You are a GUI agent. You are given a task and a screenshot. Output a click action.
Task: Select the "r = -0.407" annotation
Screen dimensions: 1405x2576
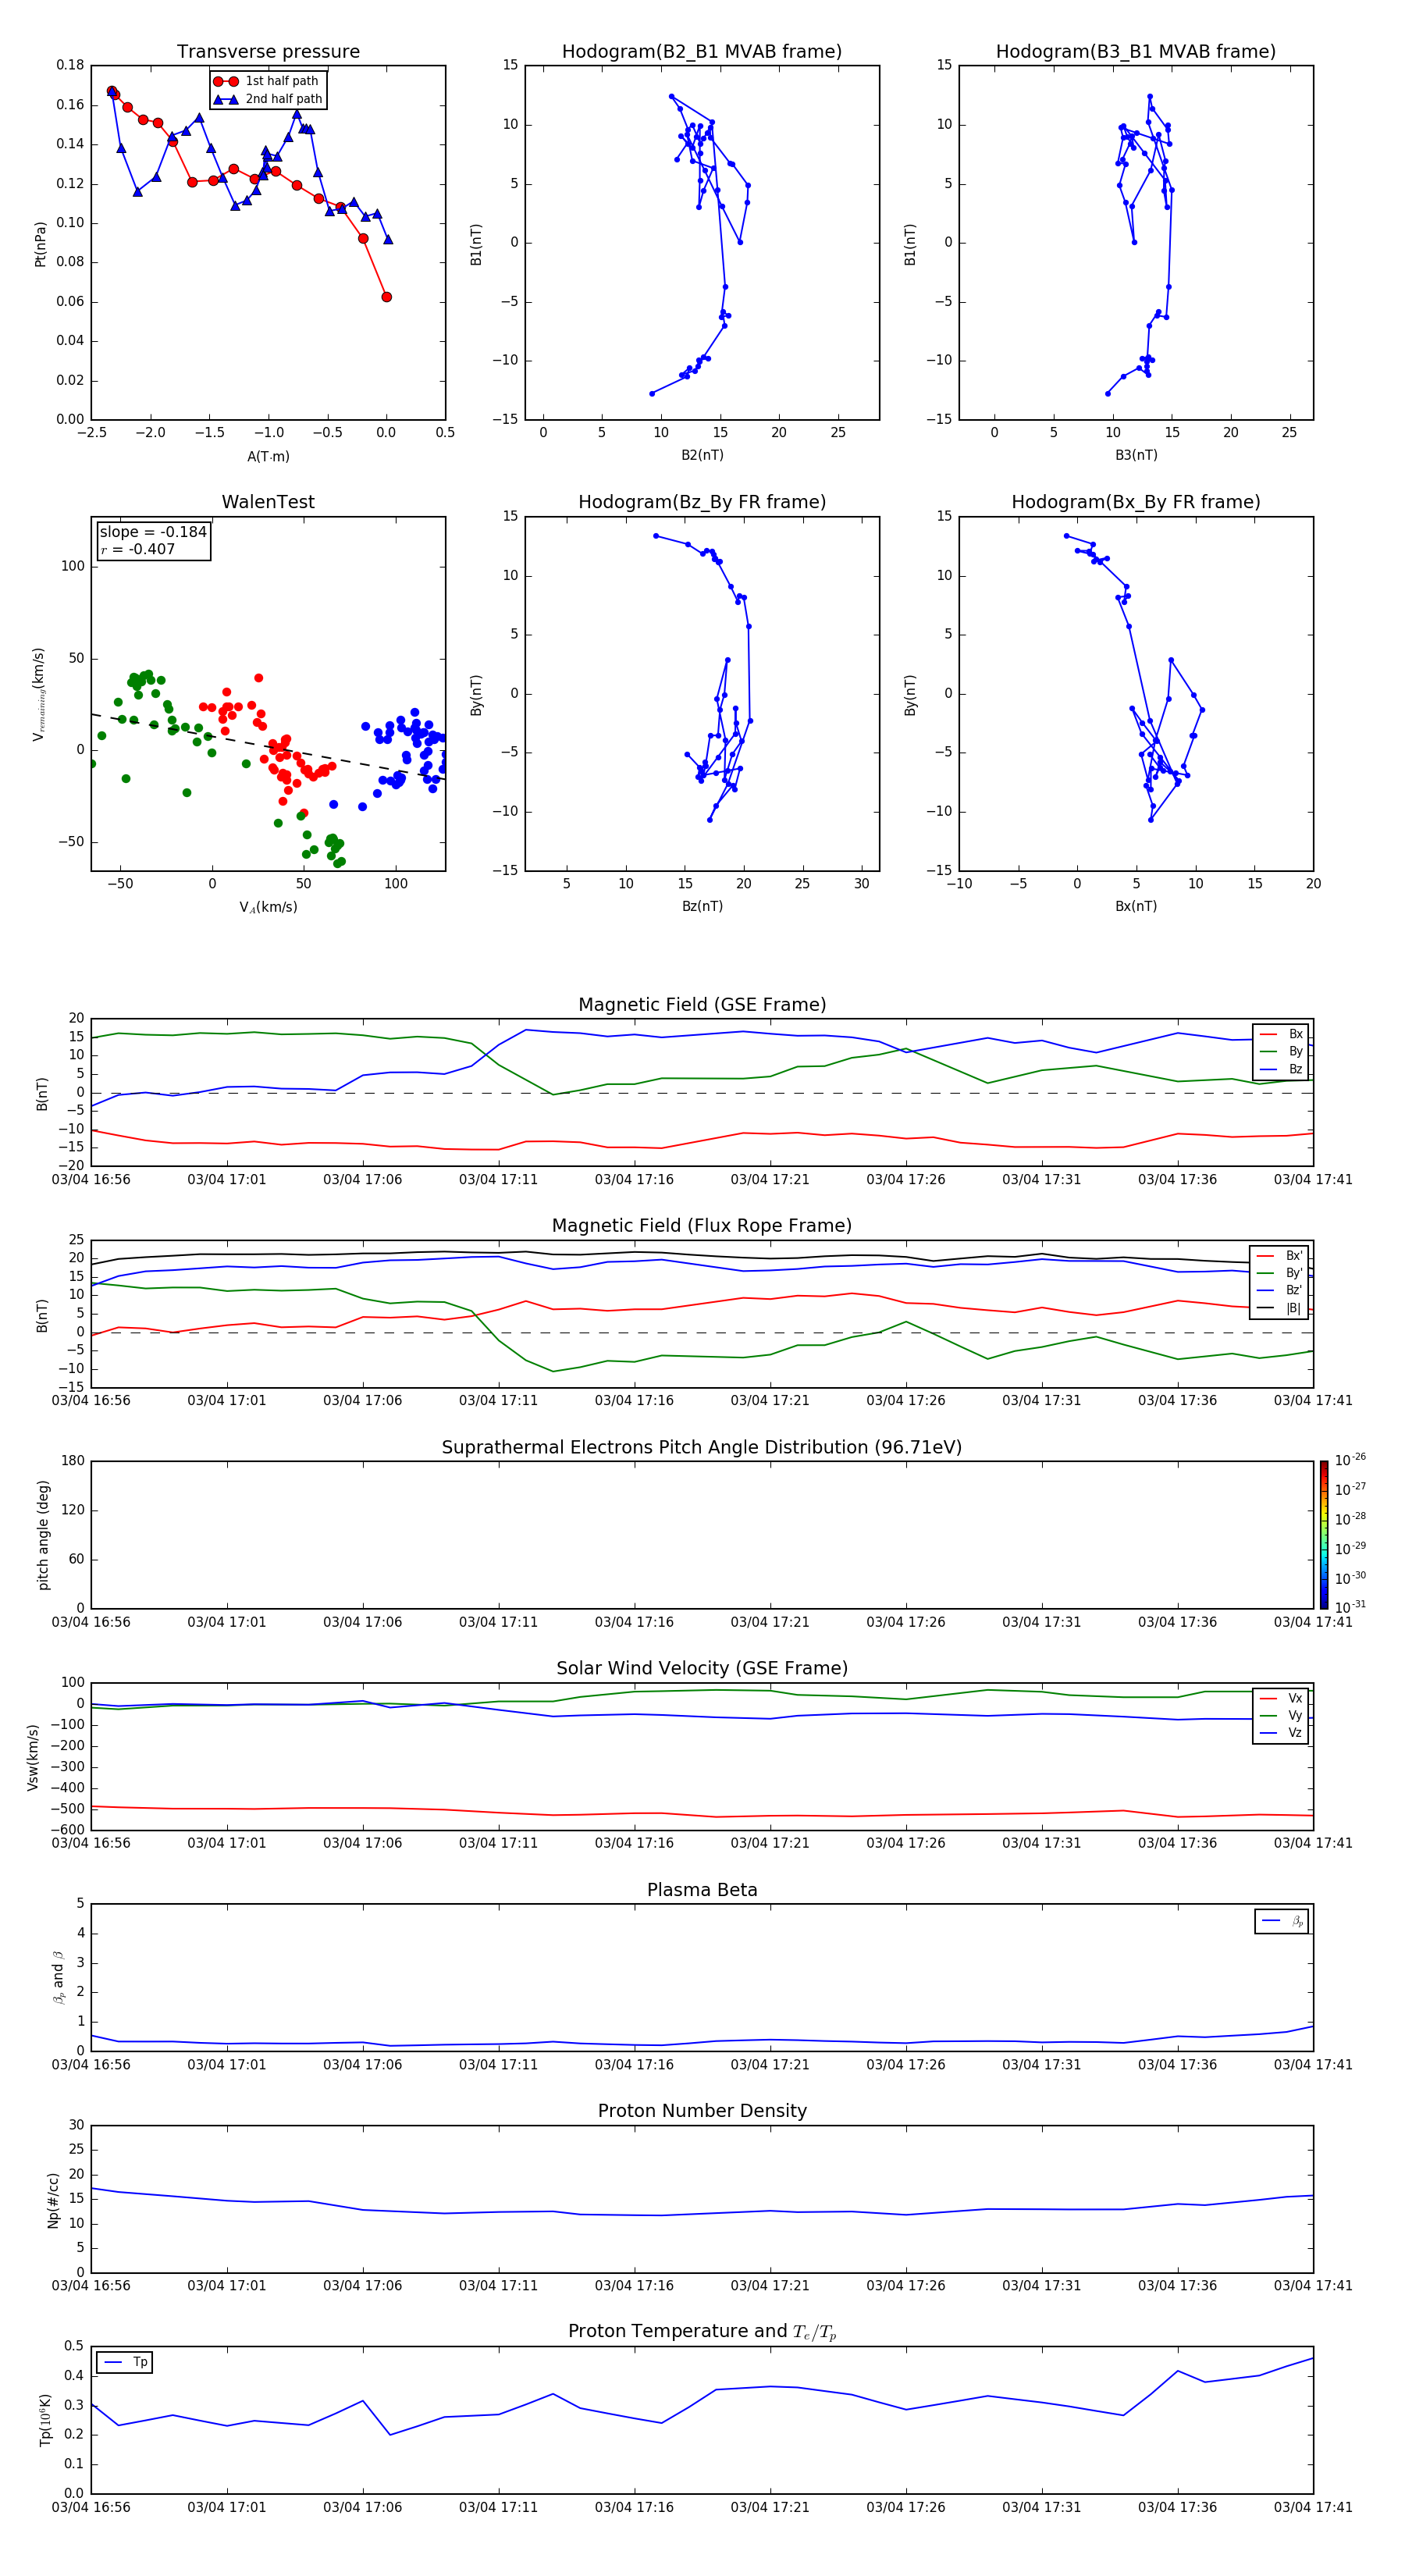[x=138, y=549]
